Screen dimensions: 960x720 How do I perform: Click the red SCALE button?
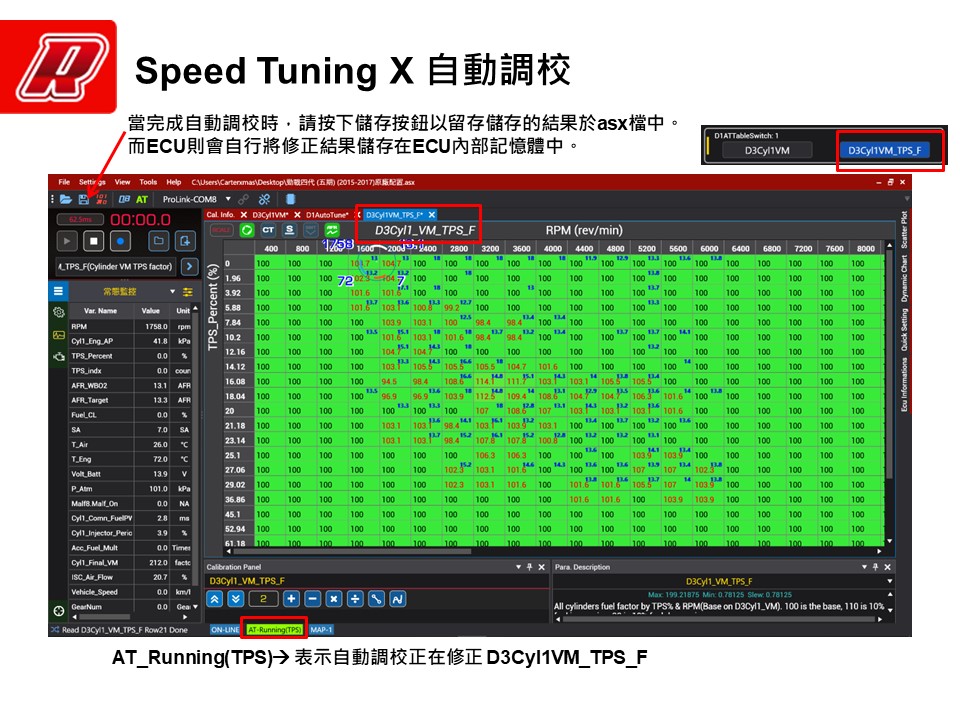(222, 230)
